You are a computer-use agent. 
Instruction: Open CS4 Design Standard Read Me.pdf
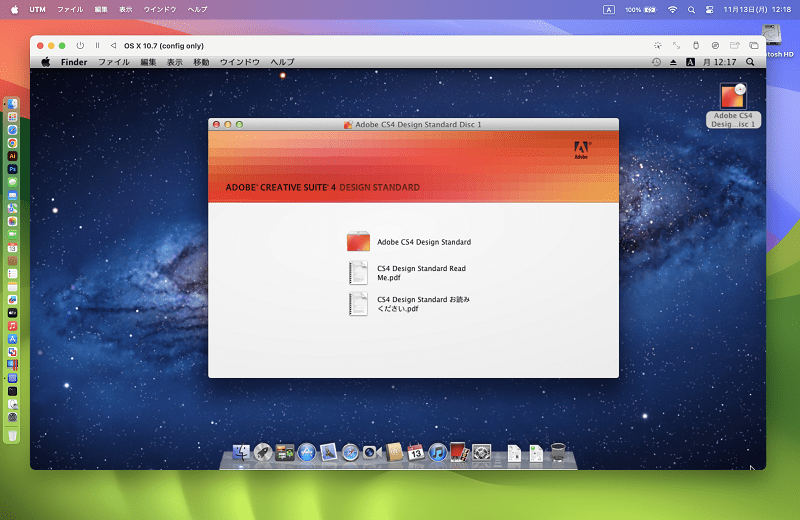click(358, 273)
